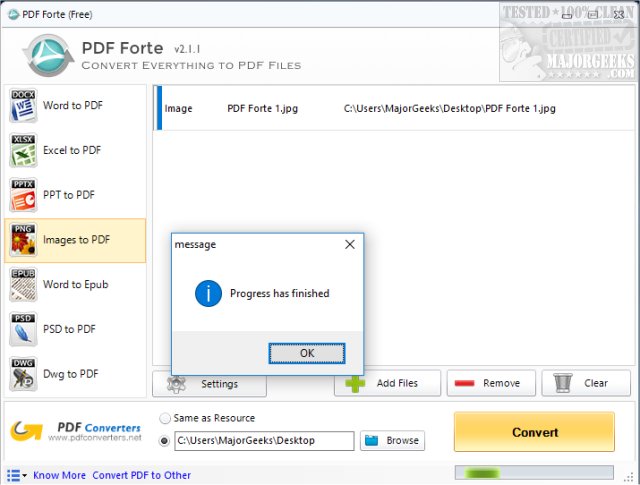The height and width of the screenshot is (485, 640).
Task: Select the PDF Forte 1.jpg file name
Action: (x=262, y=109)
